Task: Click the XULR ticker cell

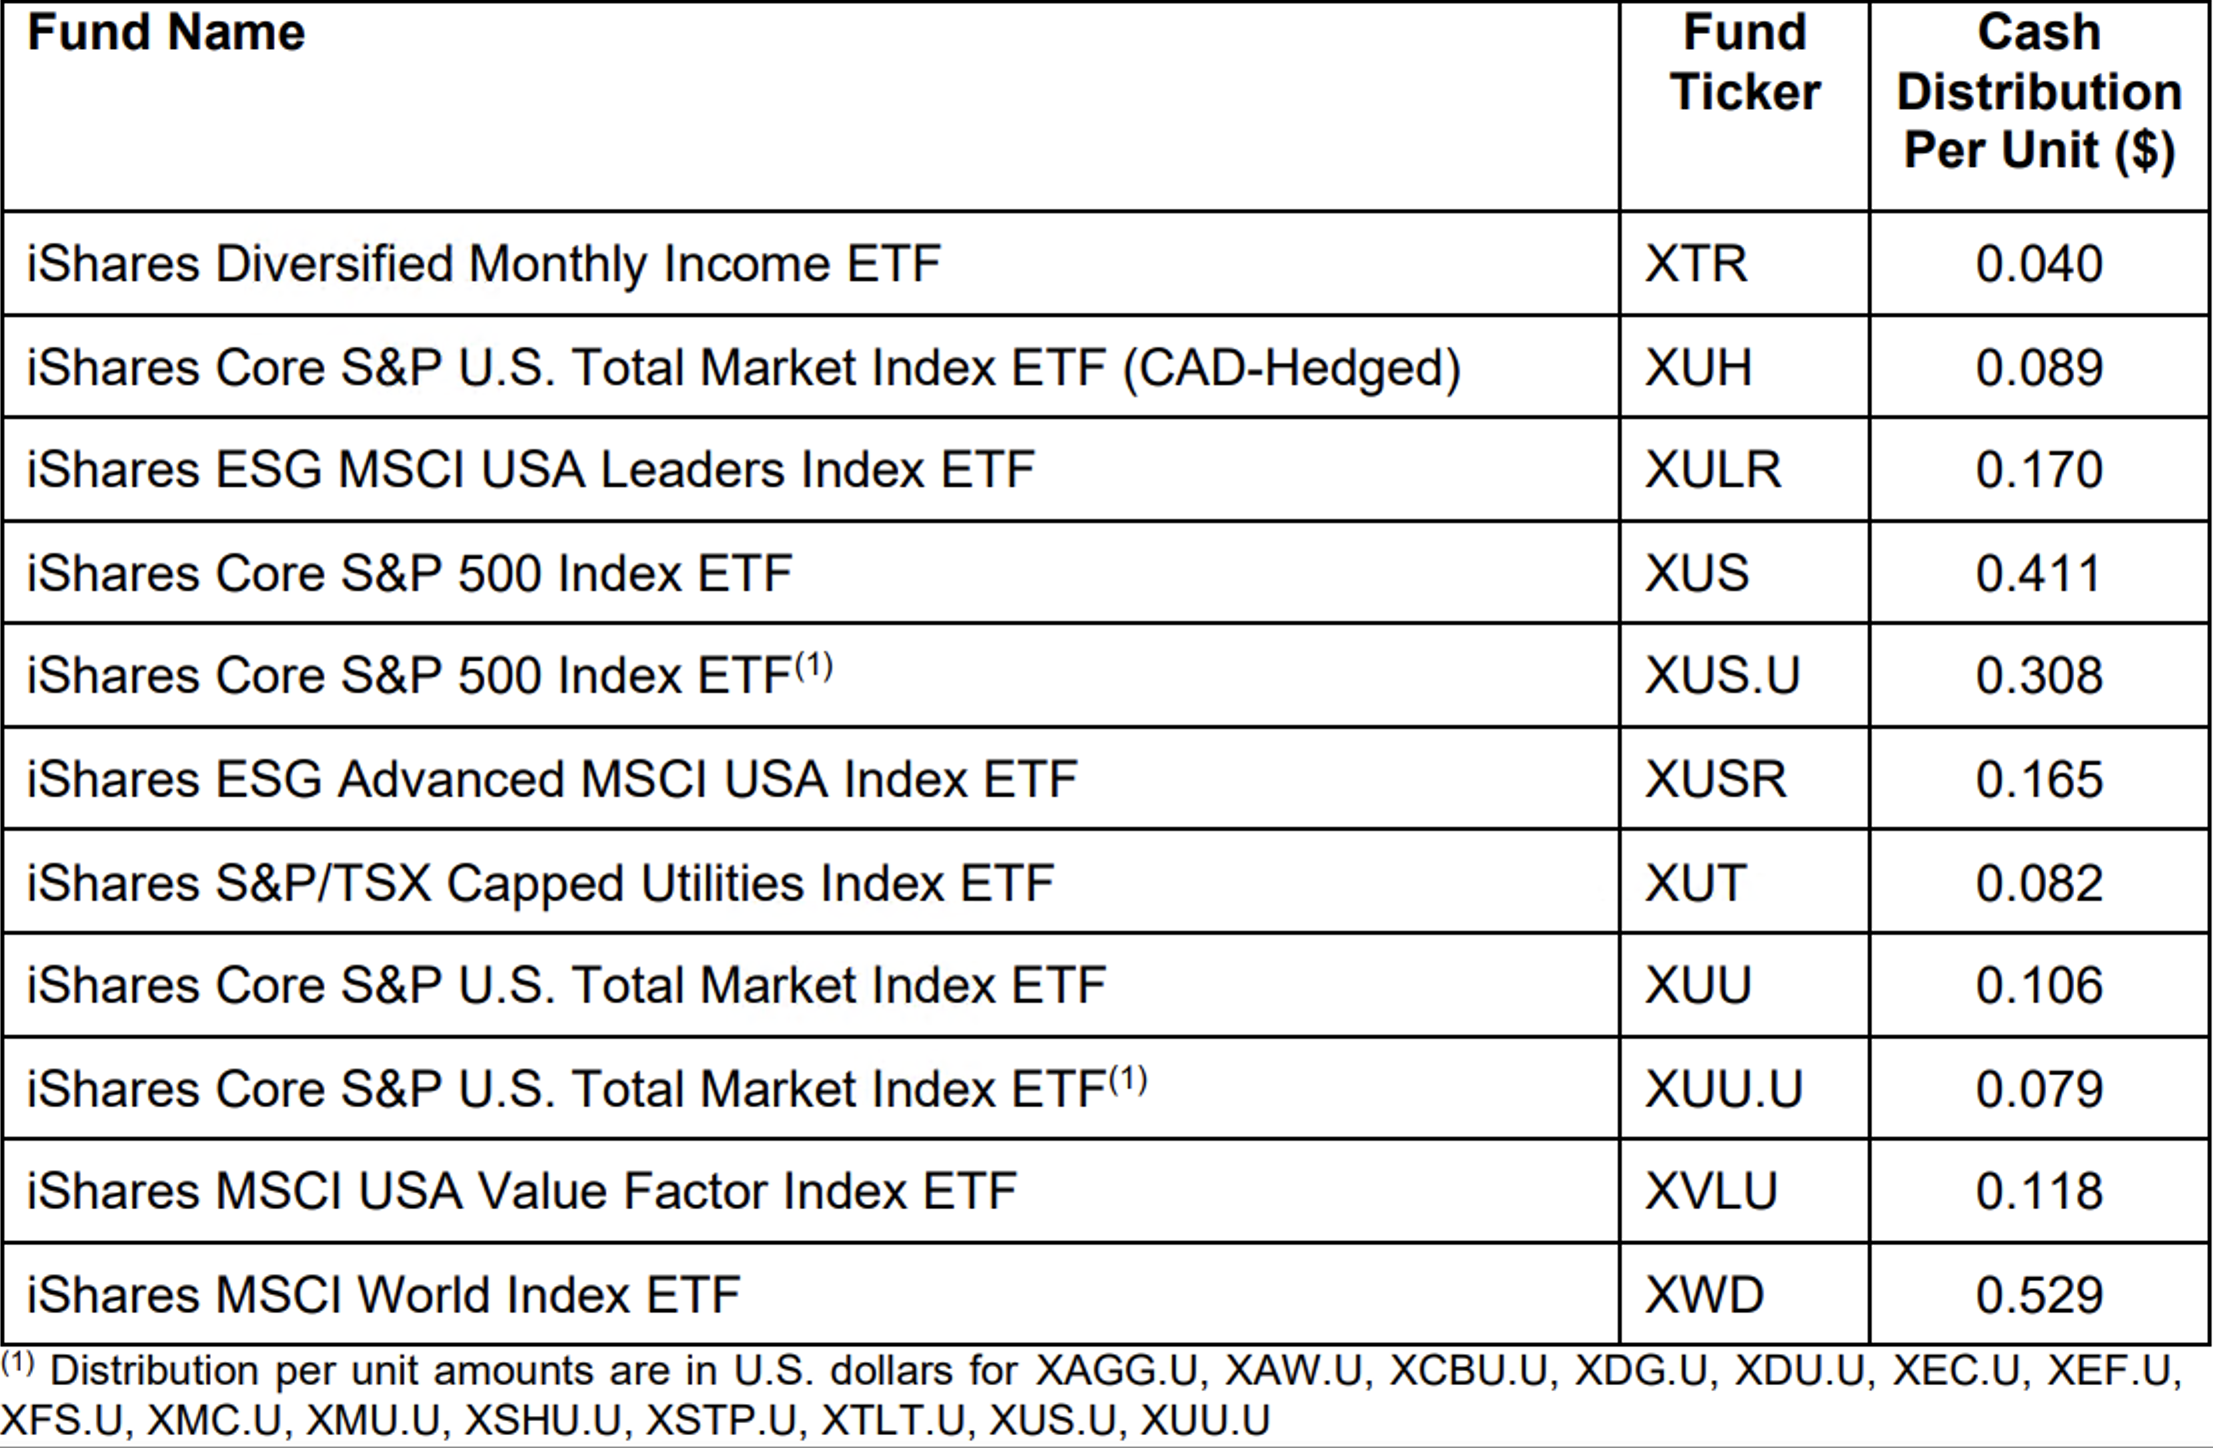Action: pos(1713,471)
